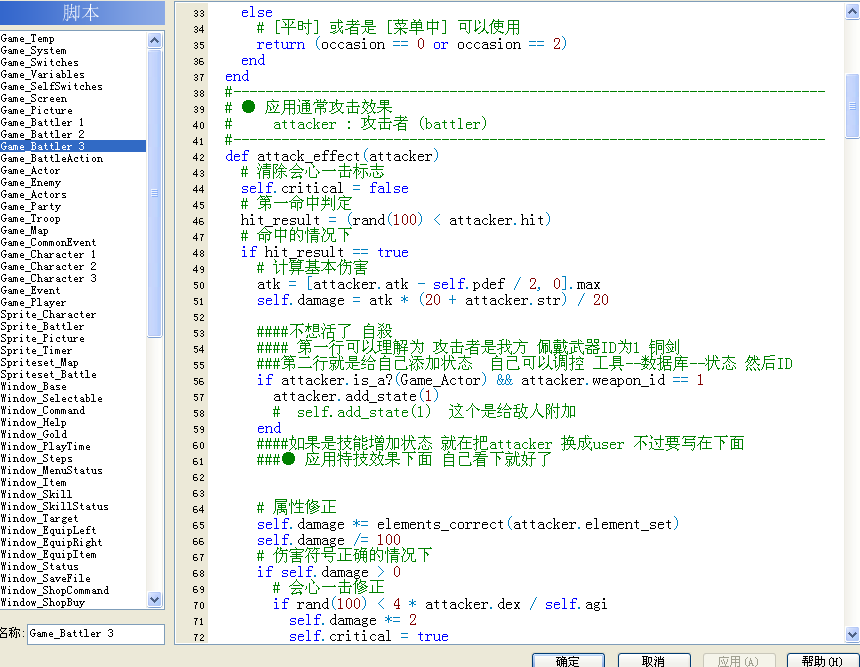
Task: Select the Game_Party script
Action: click(31, 207)
